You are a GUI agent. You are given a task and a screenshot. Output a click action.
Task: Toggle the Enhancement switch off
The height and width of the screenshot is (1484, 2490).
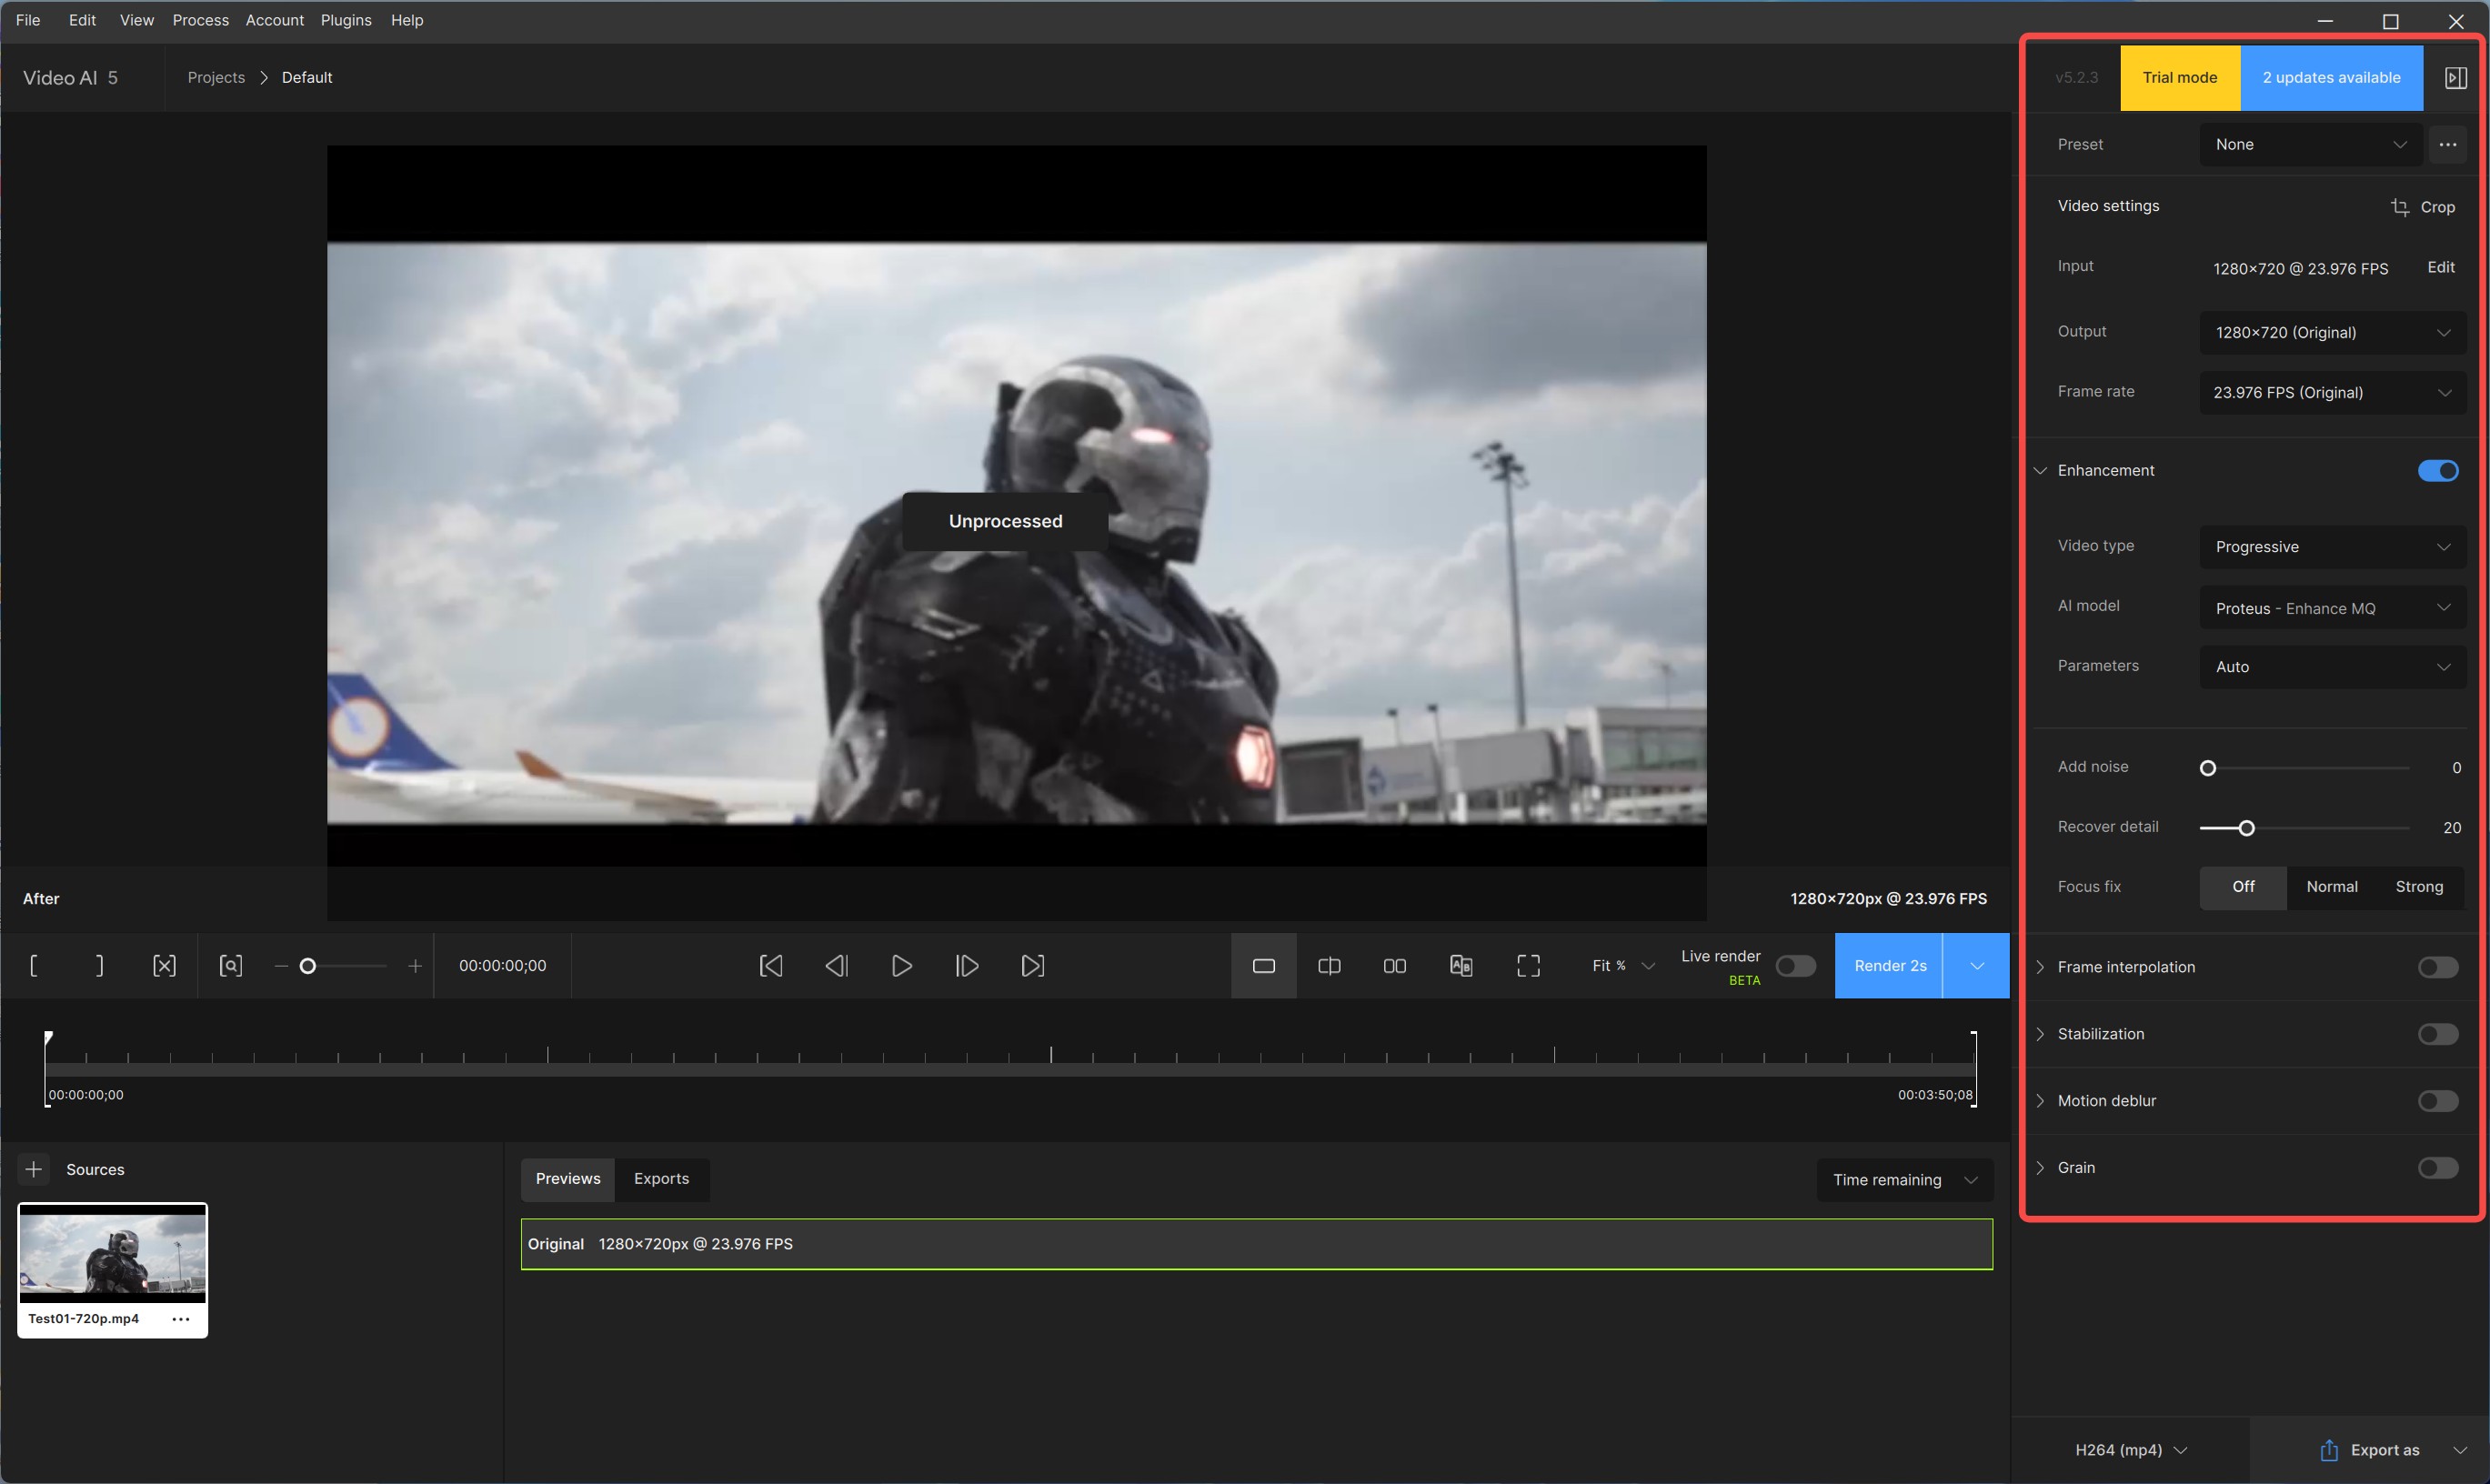pos(2438,470)
